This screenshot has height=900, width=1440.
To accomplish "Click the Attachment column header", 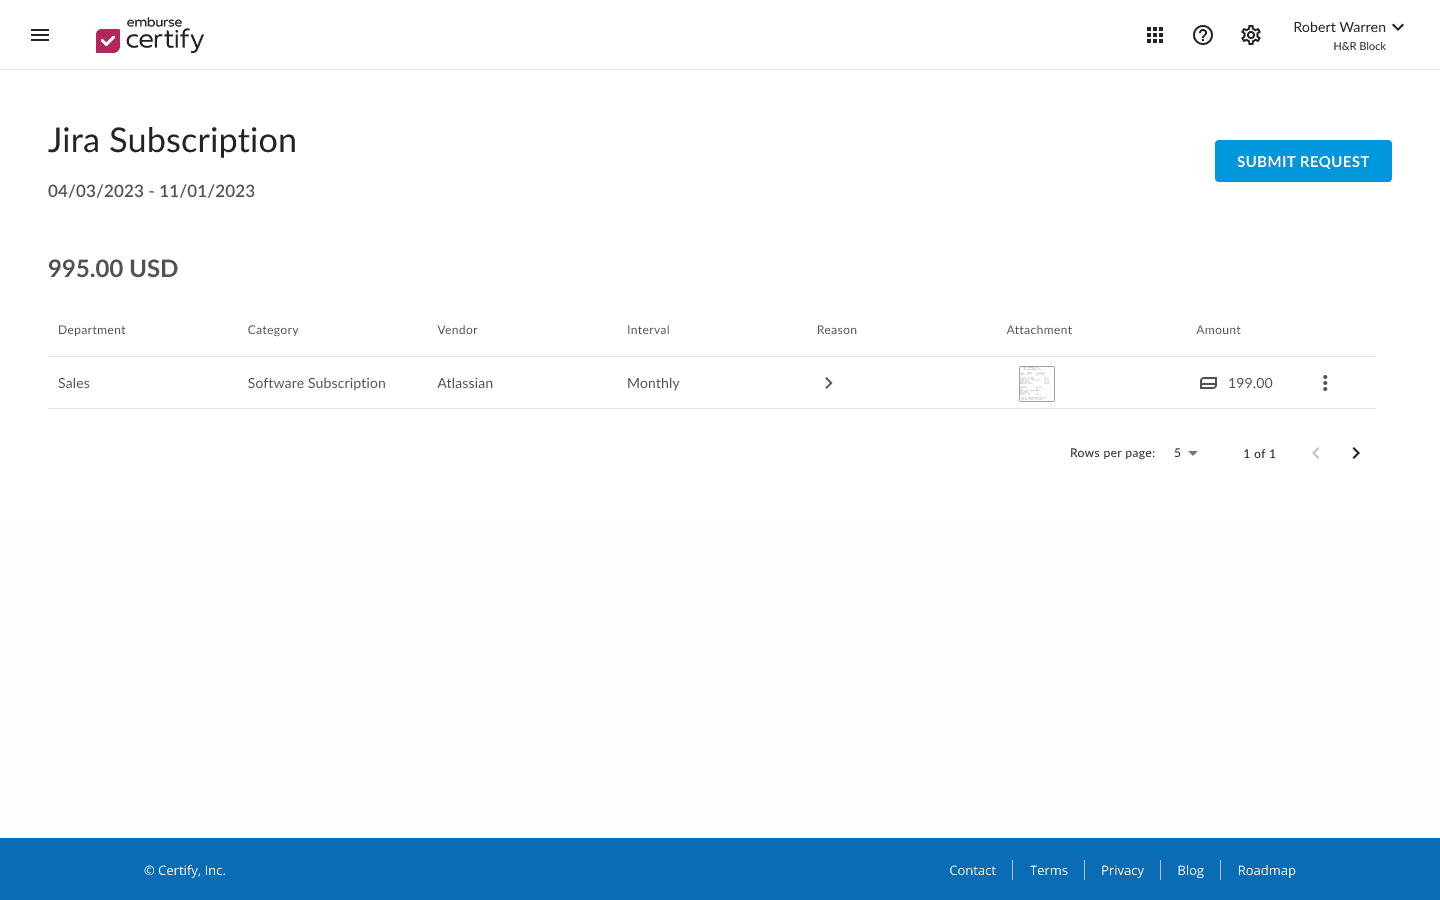I will tap(1039, 330).
